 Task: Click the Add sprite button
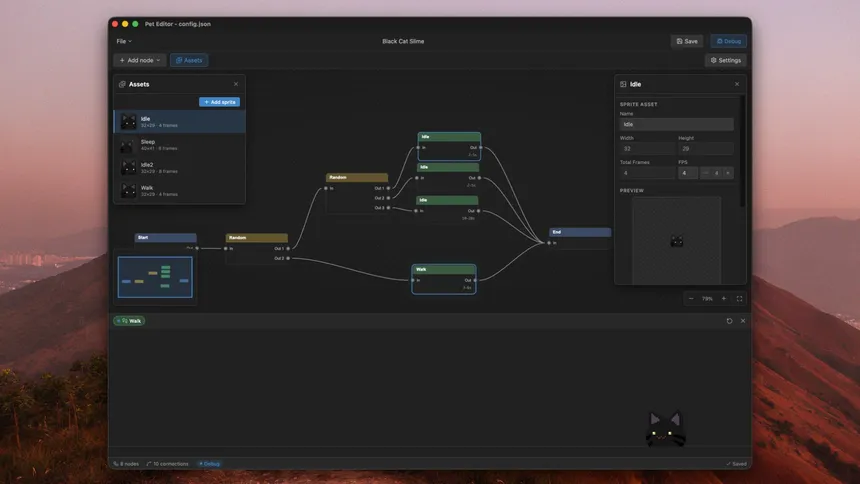click(x=219, y=102)
